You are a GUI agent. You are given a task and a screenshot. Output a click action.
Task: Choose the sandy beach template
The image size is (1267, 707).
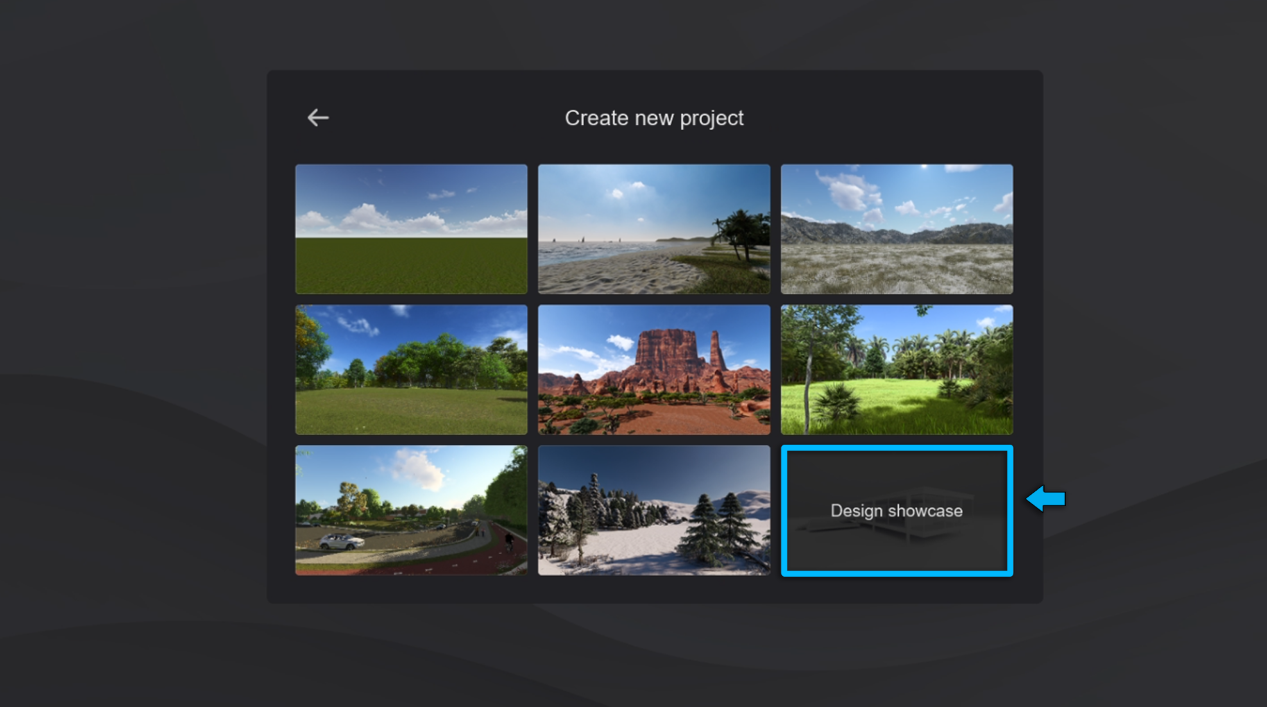point(654,229)
